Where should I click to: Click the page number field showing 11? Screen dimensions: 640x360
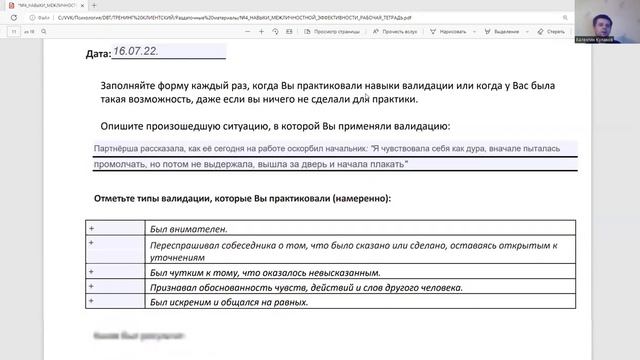13,31
